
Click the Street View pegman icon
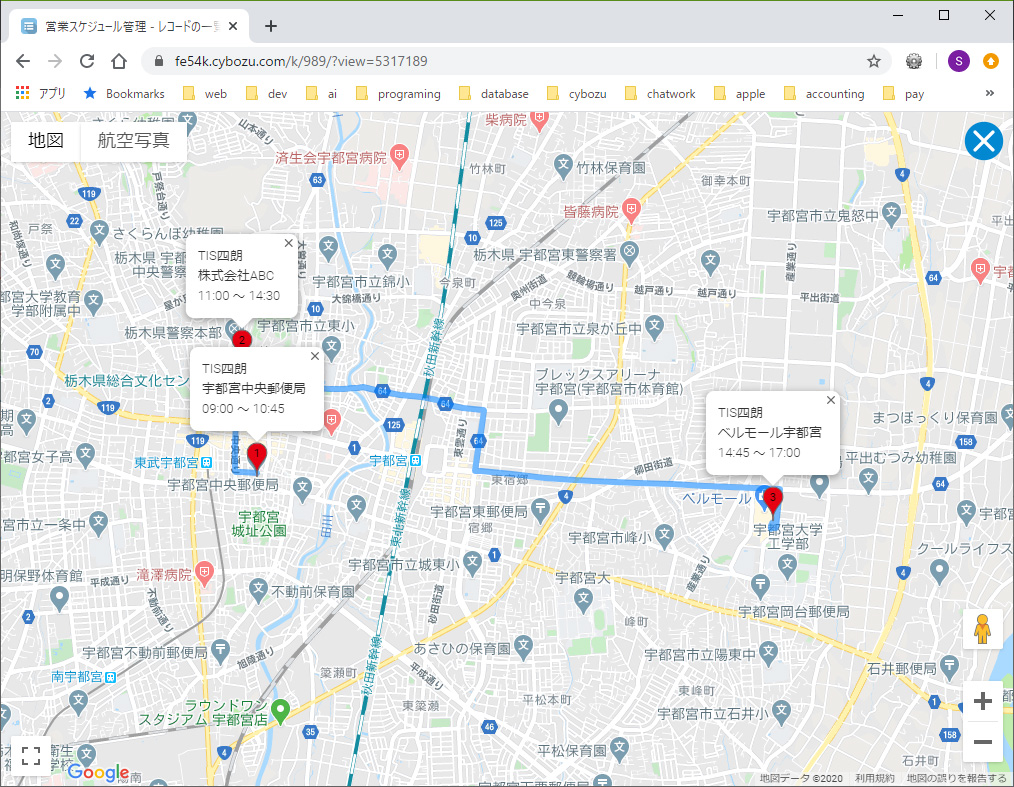pos(982,629)
